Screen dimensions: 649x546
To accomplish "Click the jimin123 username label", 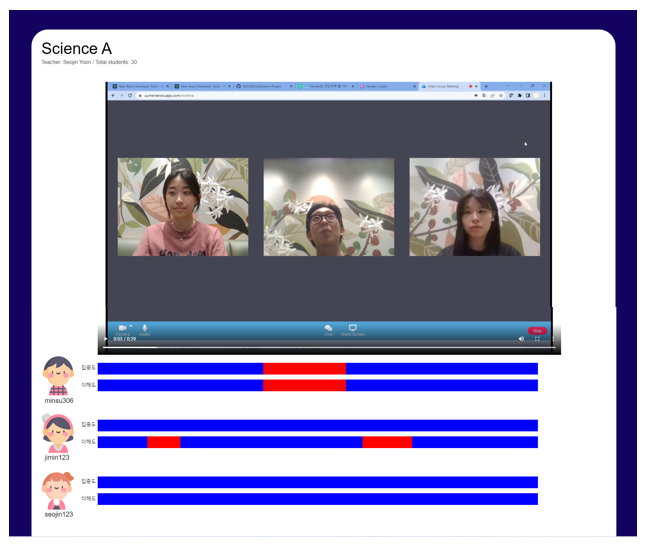I will point(57,457).
